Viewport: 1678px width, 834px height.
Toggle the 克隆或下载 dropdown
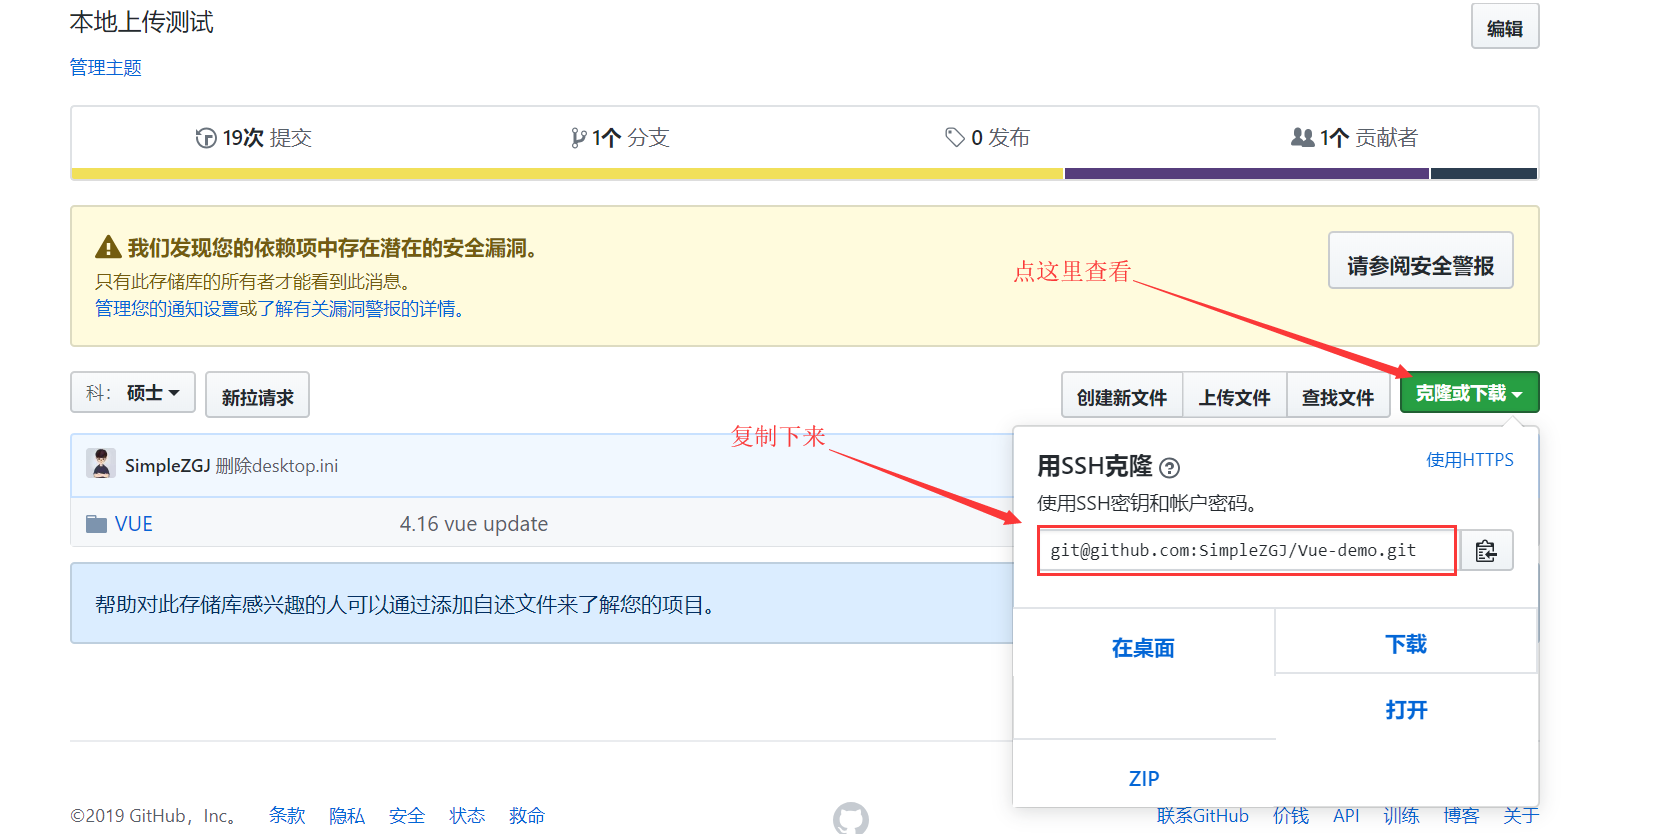(x=1470, y=393)
